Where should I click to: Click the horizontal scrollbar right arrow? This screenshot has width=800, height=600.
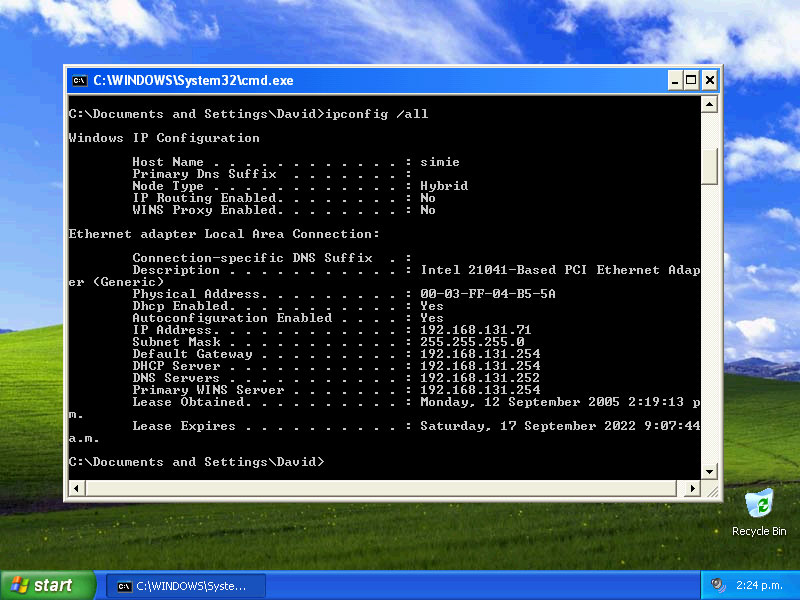pos(692,488)
